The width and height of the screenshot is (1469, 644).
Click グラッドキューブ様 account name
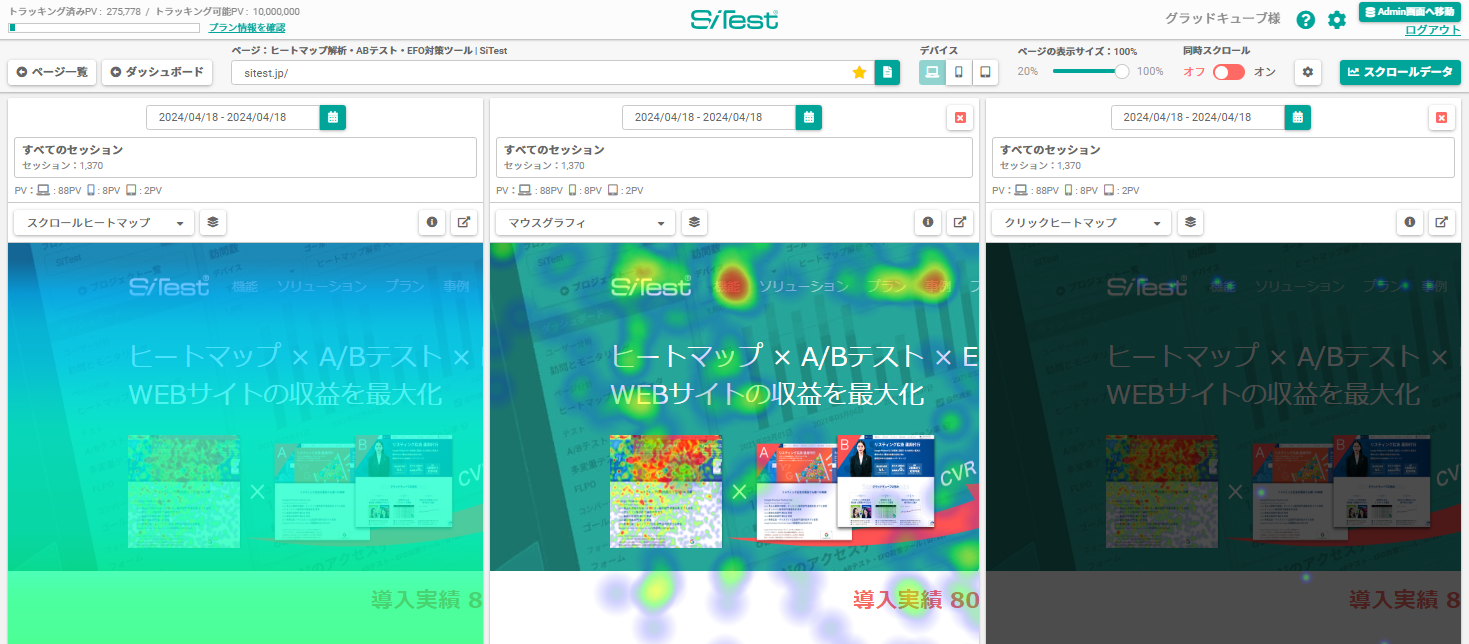pos(1223,18)
